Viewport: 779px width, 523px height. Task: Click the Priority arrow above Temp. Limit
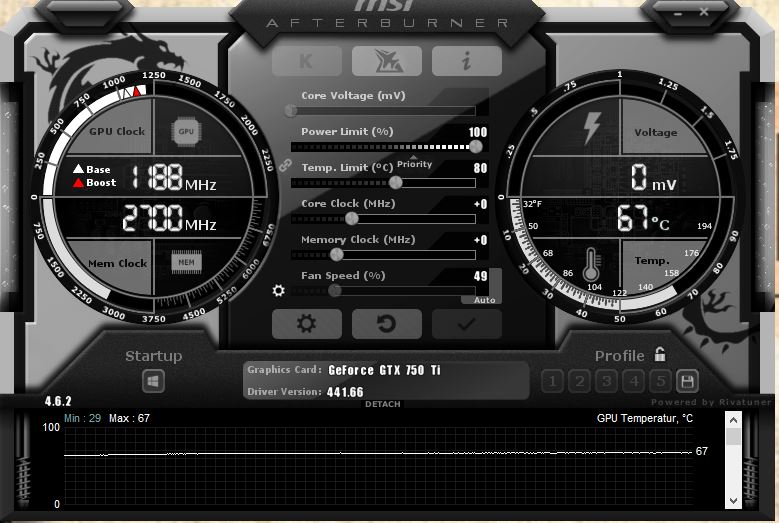(414, 157)
